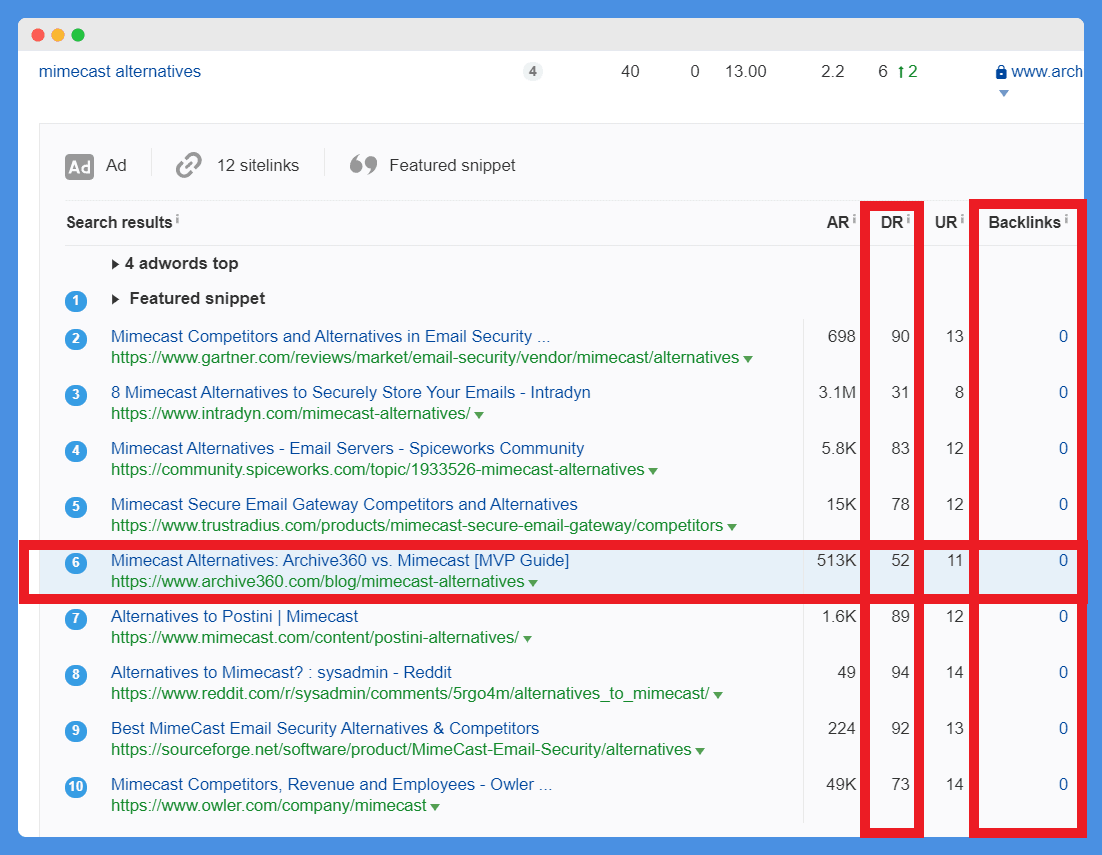Click the Search results info icon
This screenshot has height=855, width=1102.
pyautogui.click(x=177, y=219)
